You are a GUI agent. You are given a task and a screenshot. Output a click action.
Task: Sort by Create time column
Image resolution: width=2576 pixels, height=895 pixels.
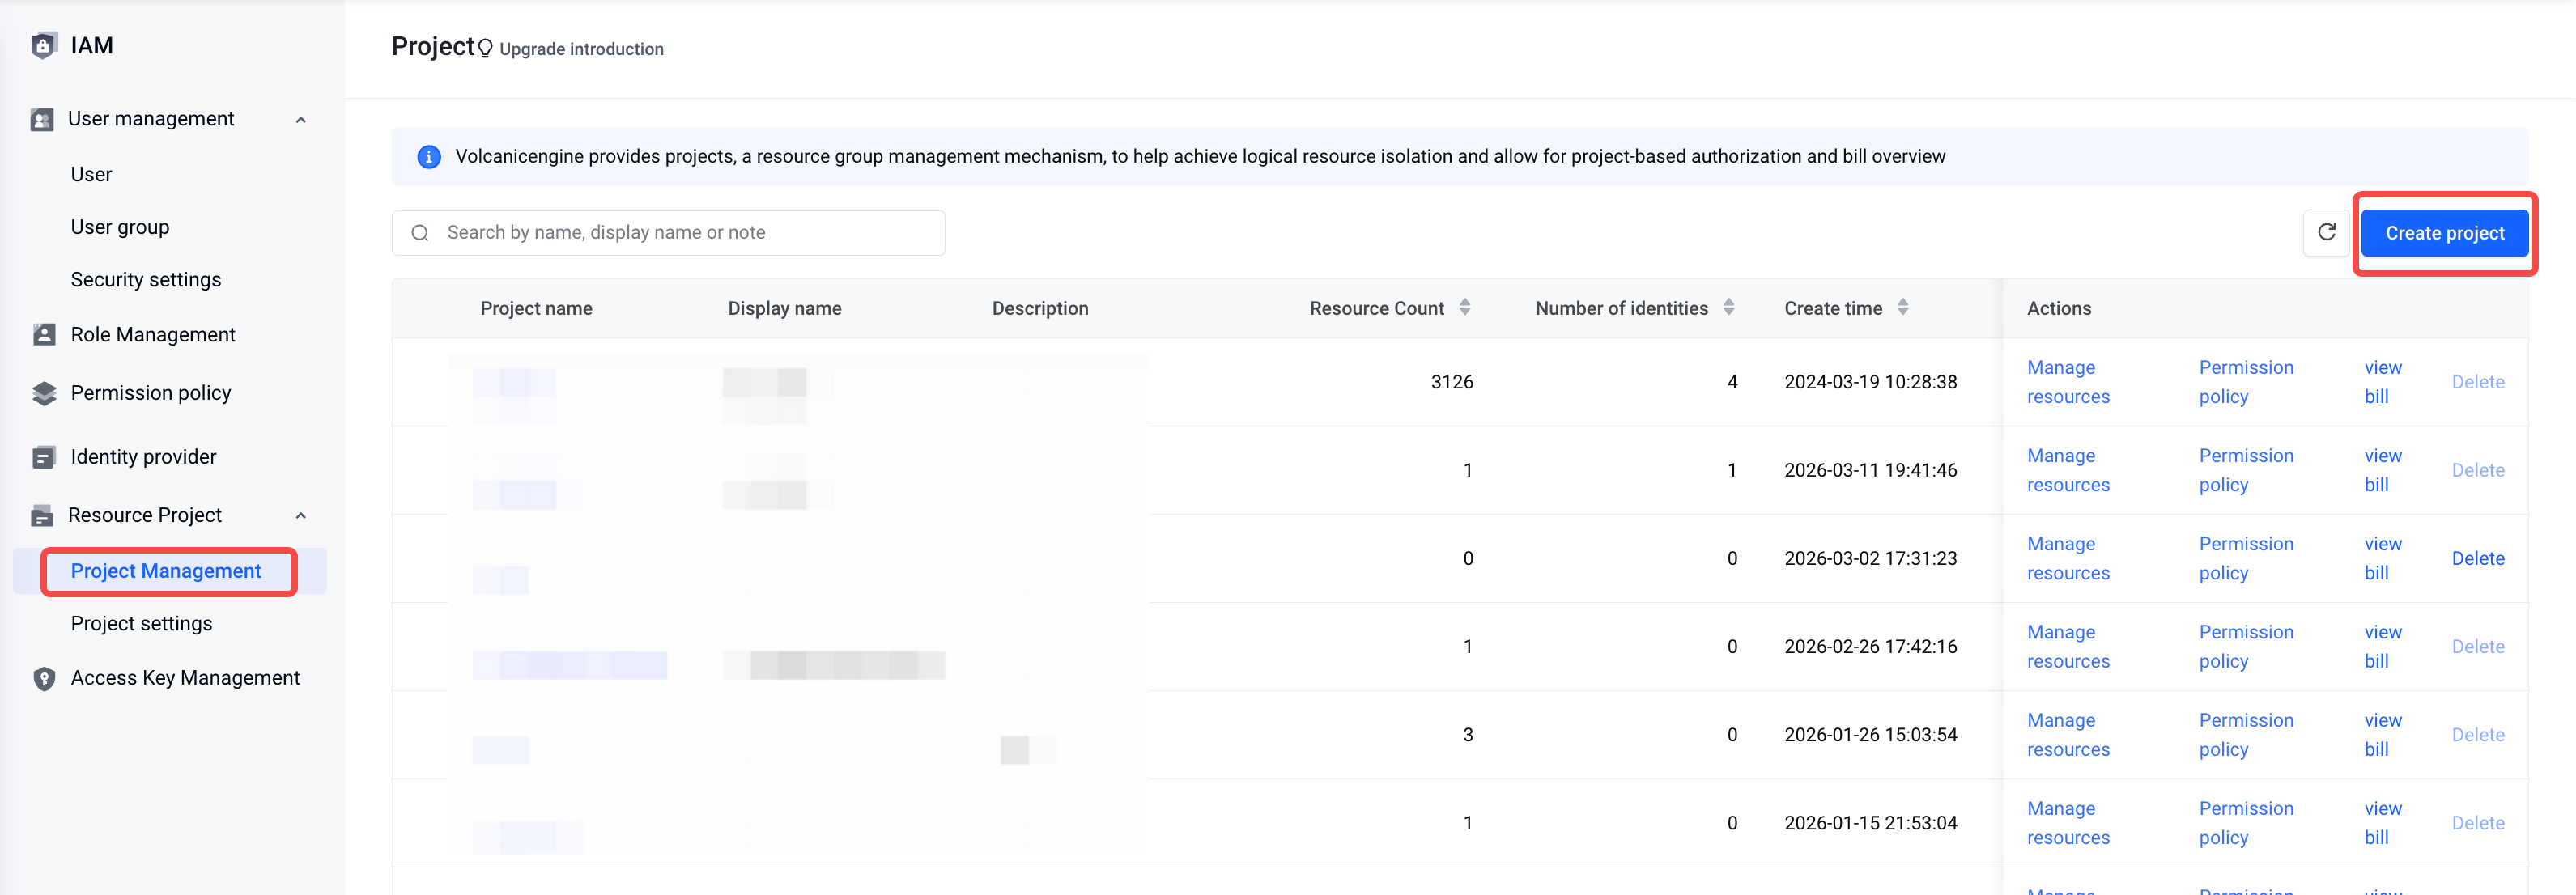[x=1903, y=308]
